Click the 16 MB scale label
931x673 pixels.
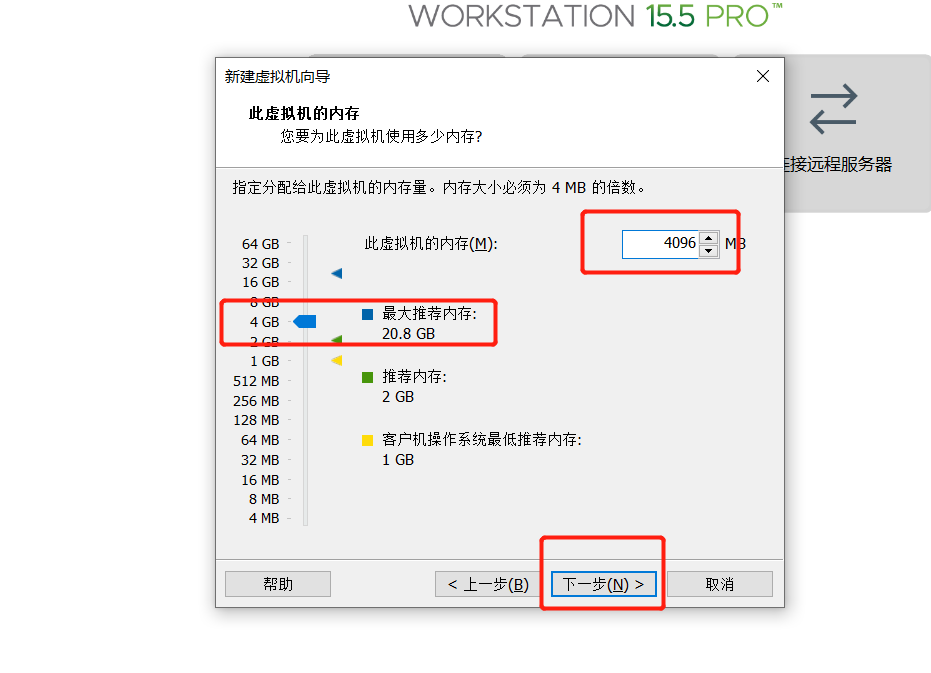pyautogui.click(x=260, y=480)
